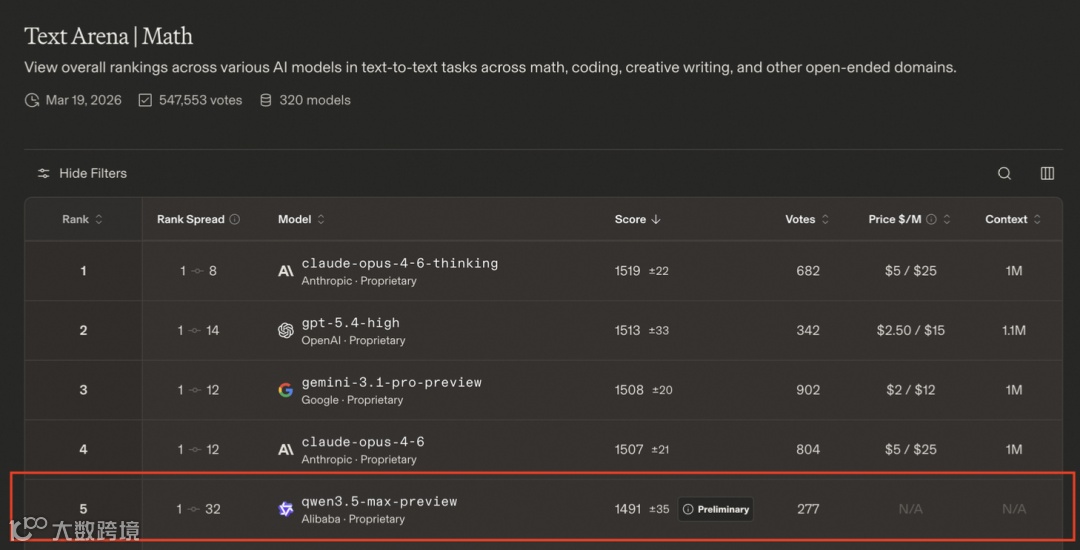1080x550 pixels.
Task: Click 547,553 votes text
Action: 200,101
